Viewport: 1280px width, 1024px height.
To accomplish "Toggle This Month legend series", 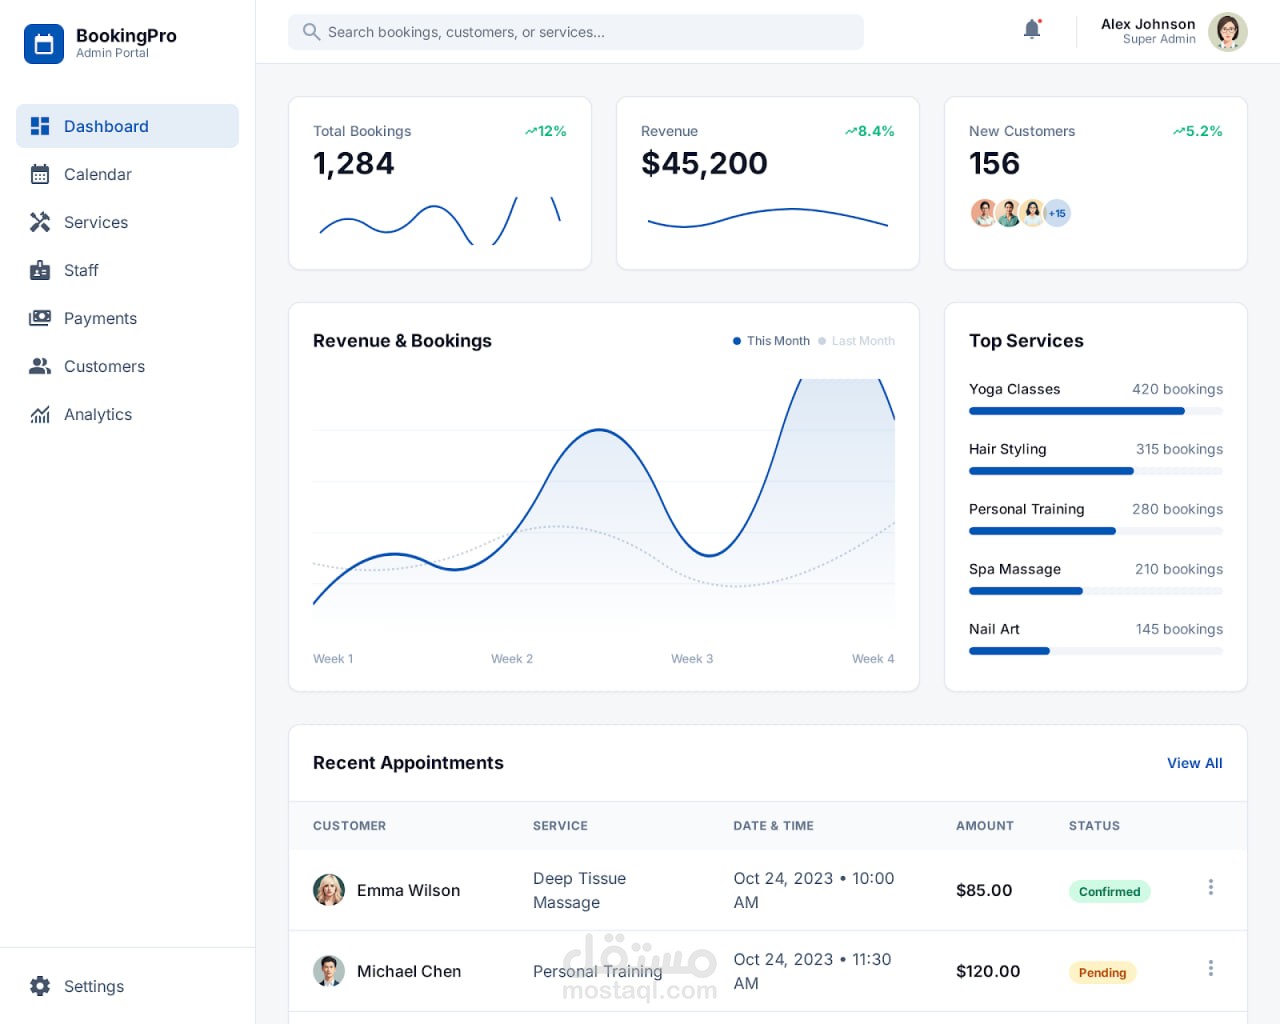I will coord(771,341).
